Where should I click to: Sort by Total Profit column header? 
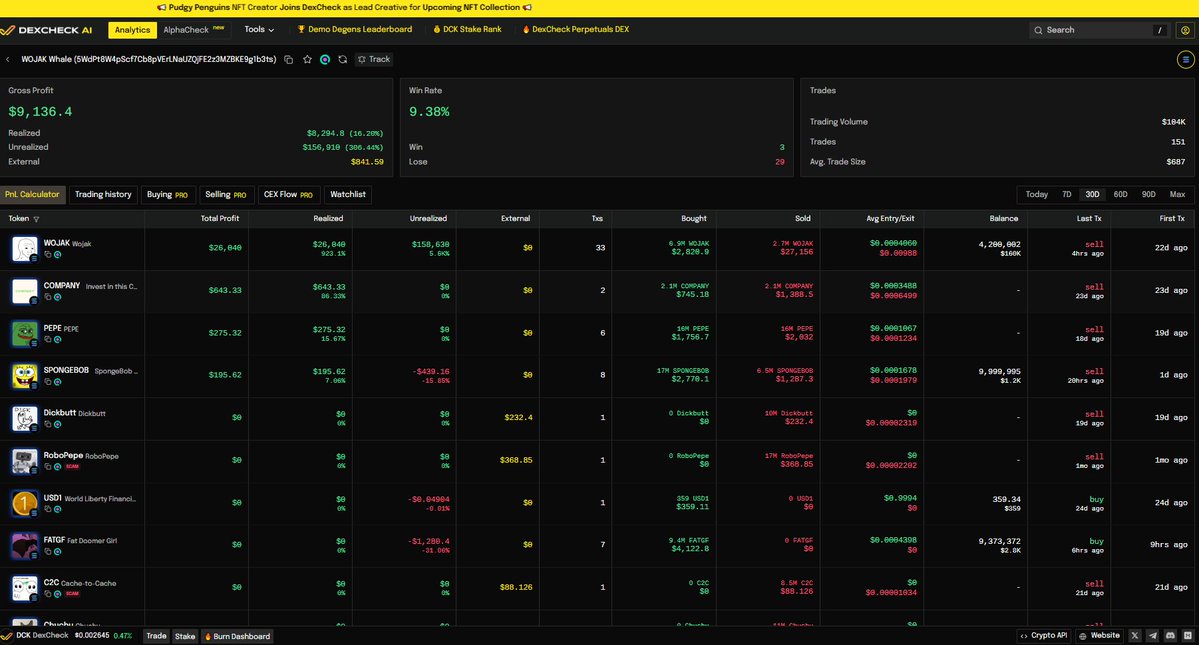[219, 219]
